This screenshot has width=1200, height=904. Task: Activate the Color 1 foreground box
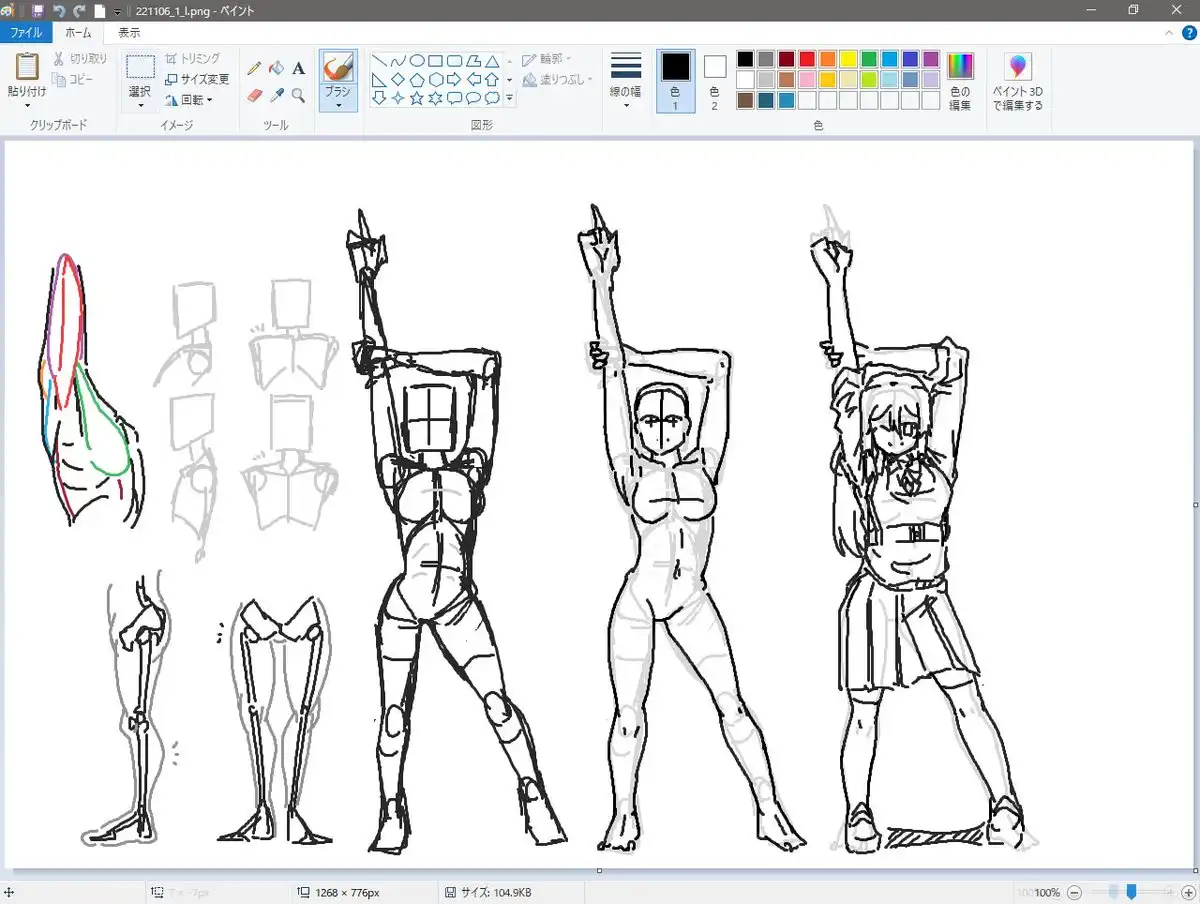pos(675,68)
